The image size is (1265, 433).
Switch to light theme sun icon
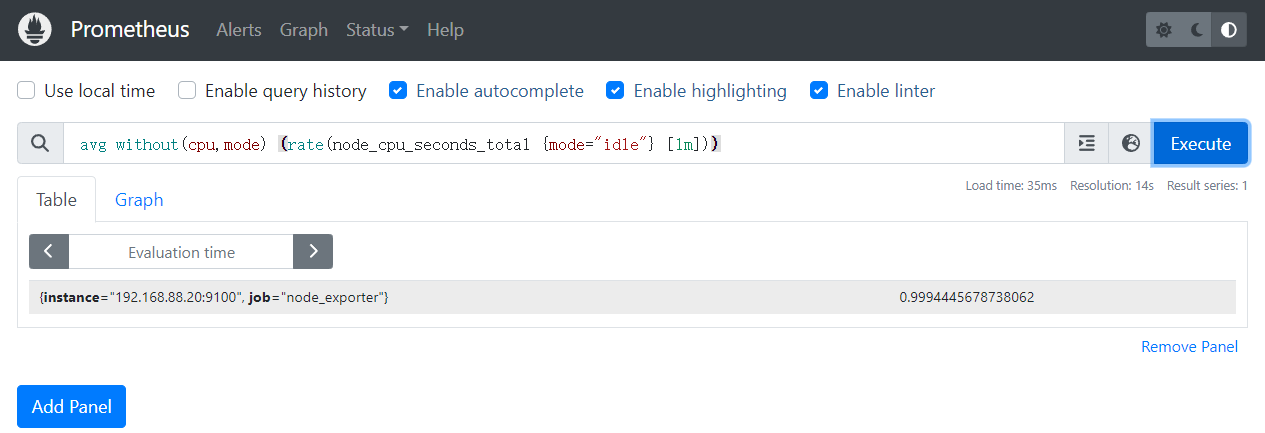click(x=1163, y=30)
